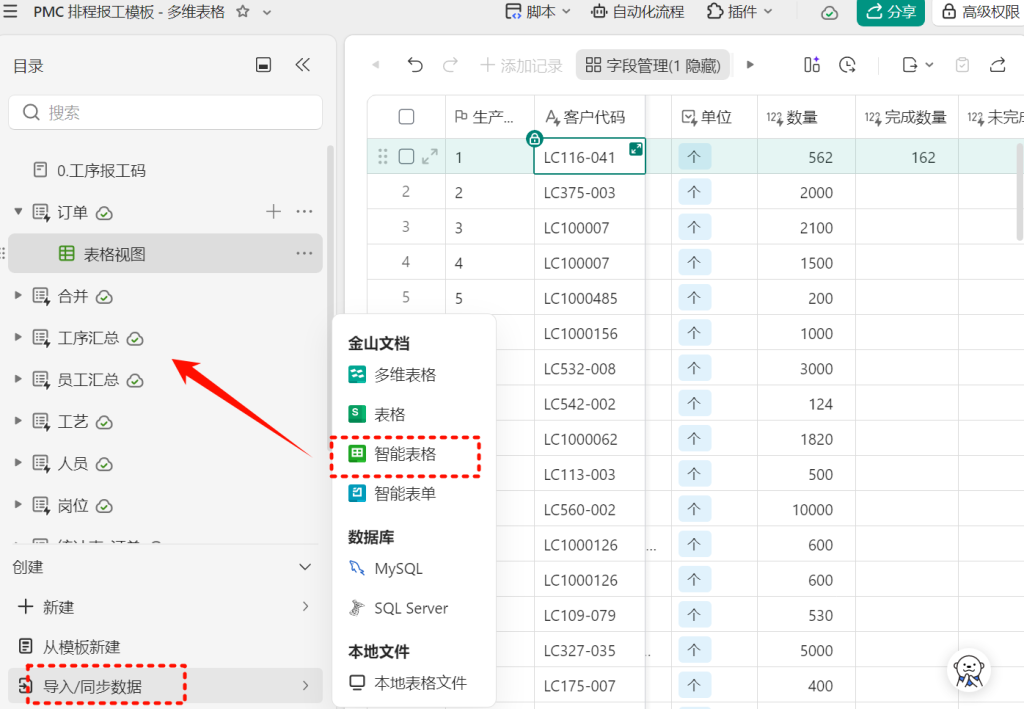Image resolution: width=1024 pixels, height=709 pixels.
Task: Expand the 工序汇总 table node
Action: coord(18,337)
